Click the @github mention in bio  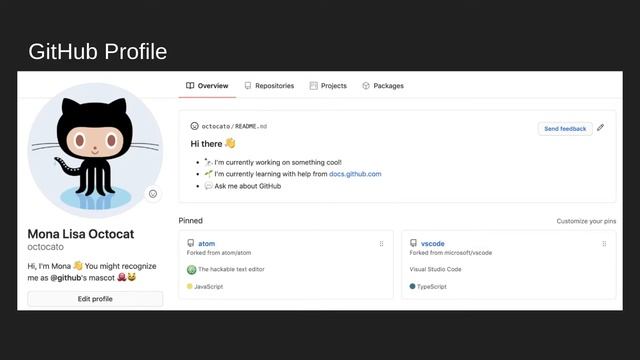click(x=65, y=278)
